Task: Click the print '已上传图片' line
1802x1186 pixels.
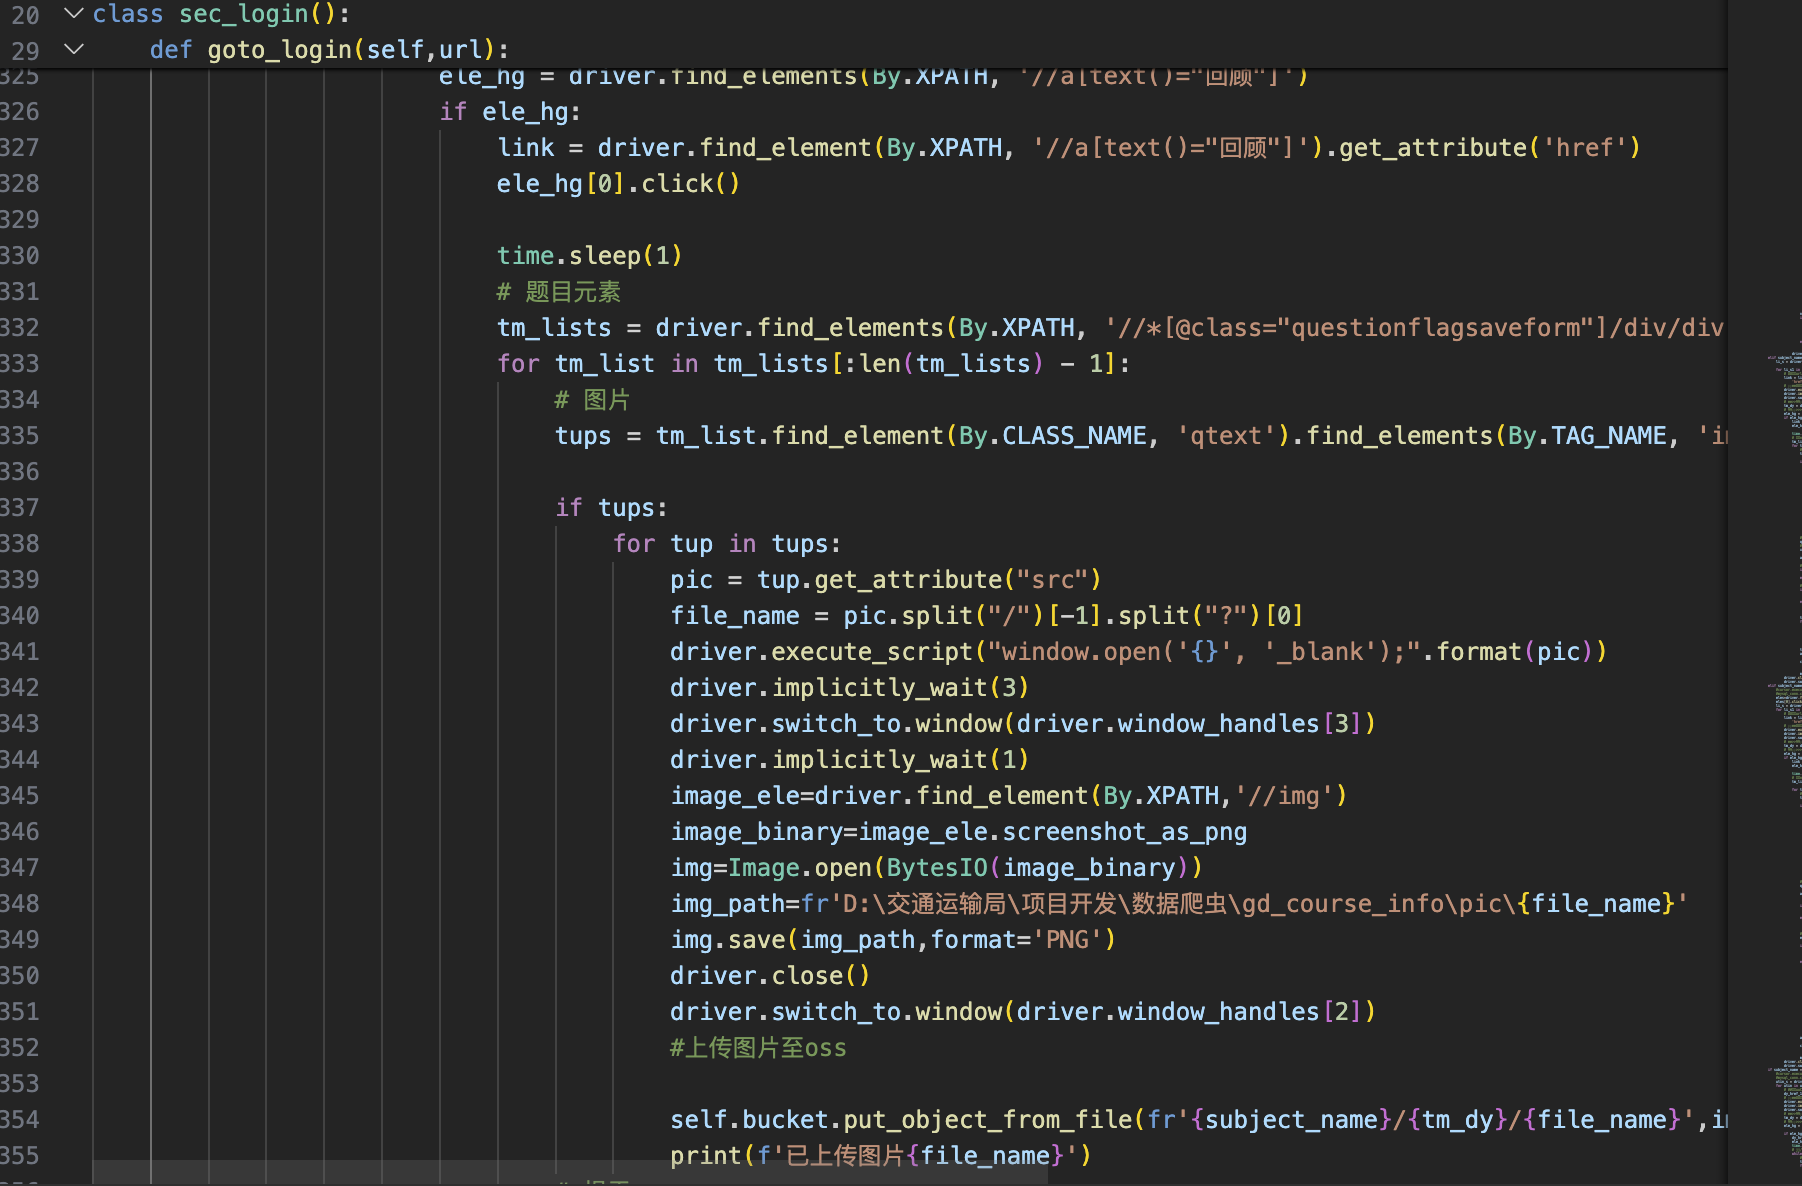Action: pos(880,1156)
